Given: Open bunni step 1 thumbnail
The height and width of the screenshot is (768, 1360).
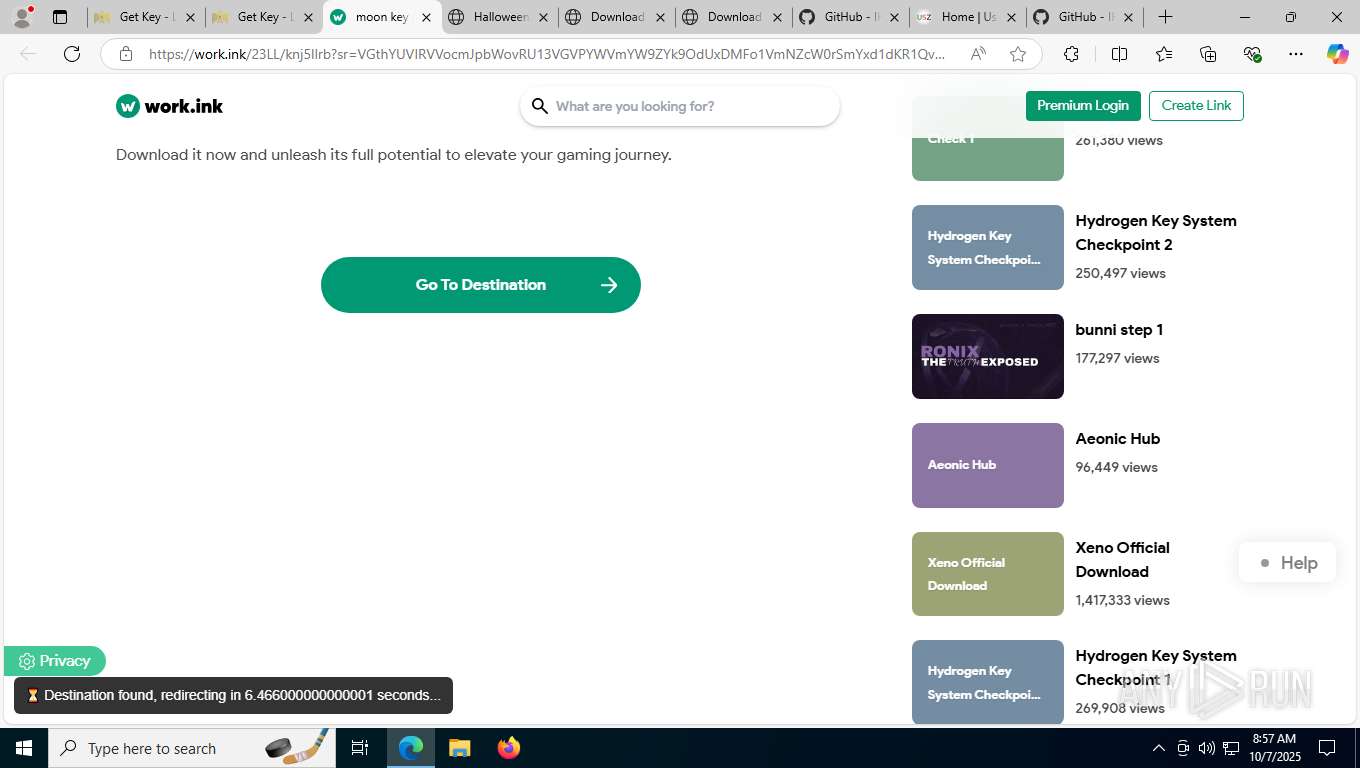Looking at the screenshot, I should [988, 356].
